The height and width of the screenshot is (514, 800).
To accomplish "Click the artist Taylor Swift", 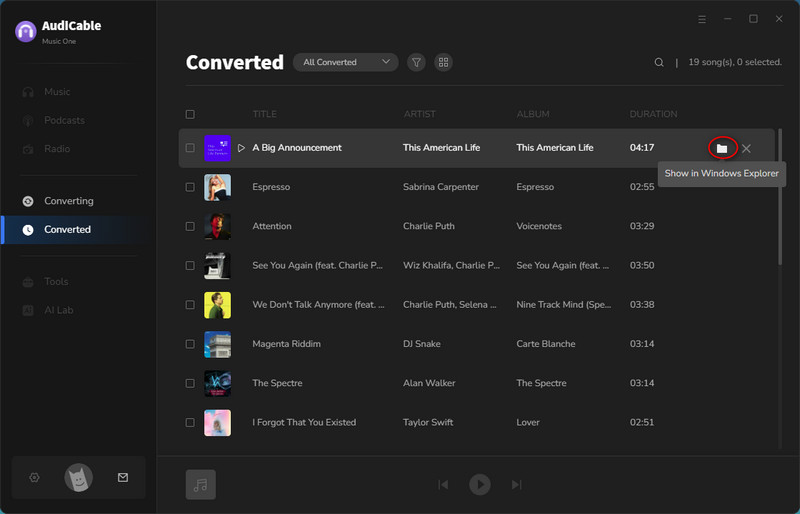I will [428, 423].
